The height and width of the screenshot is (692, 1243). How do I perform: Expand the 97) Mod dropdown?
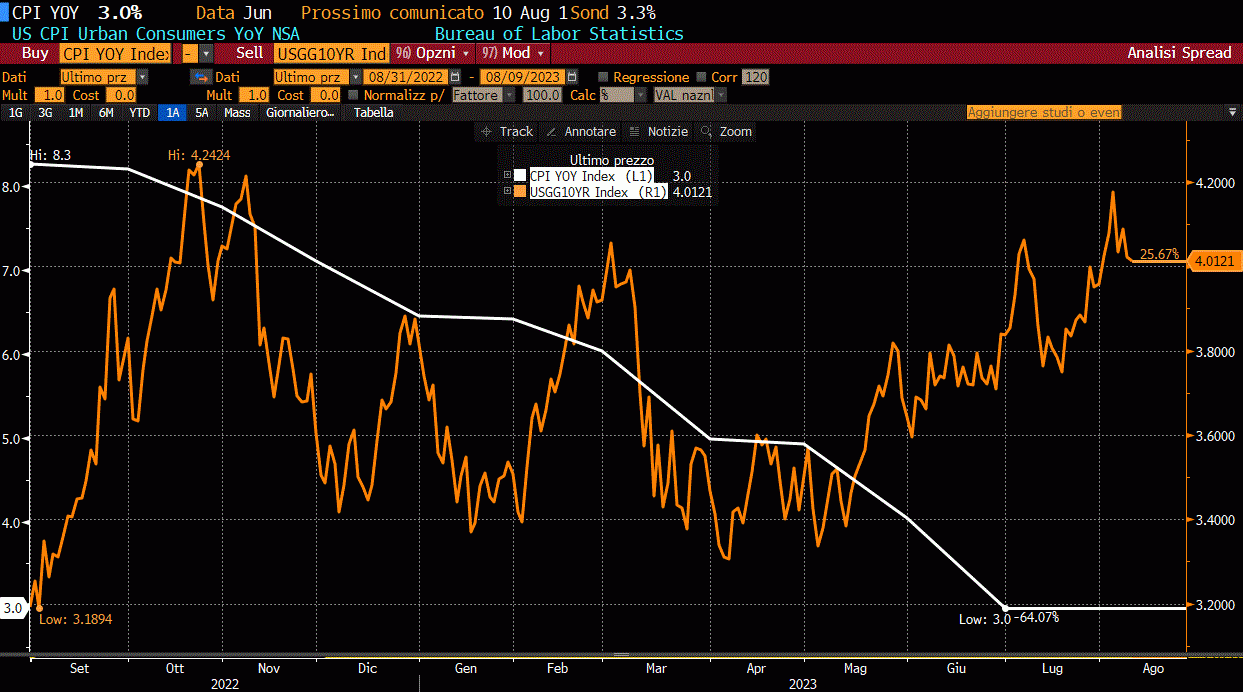click(514, 53)
